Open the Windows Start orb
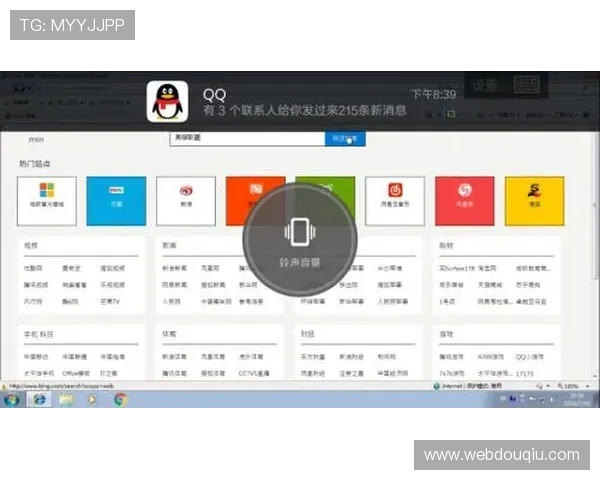 (11, 400)
